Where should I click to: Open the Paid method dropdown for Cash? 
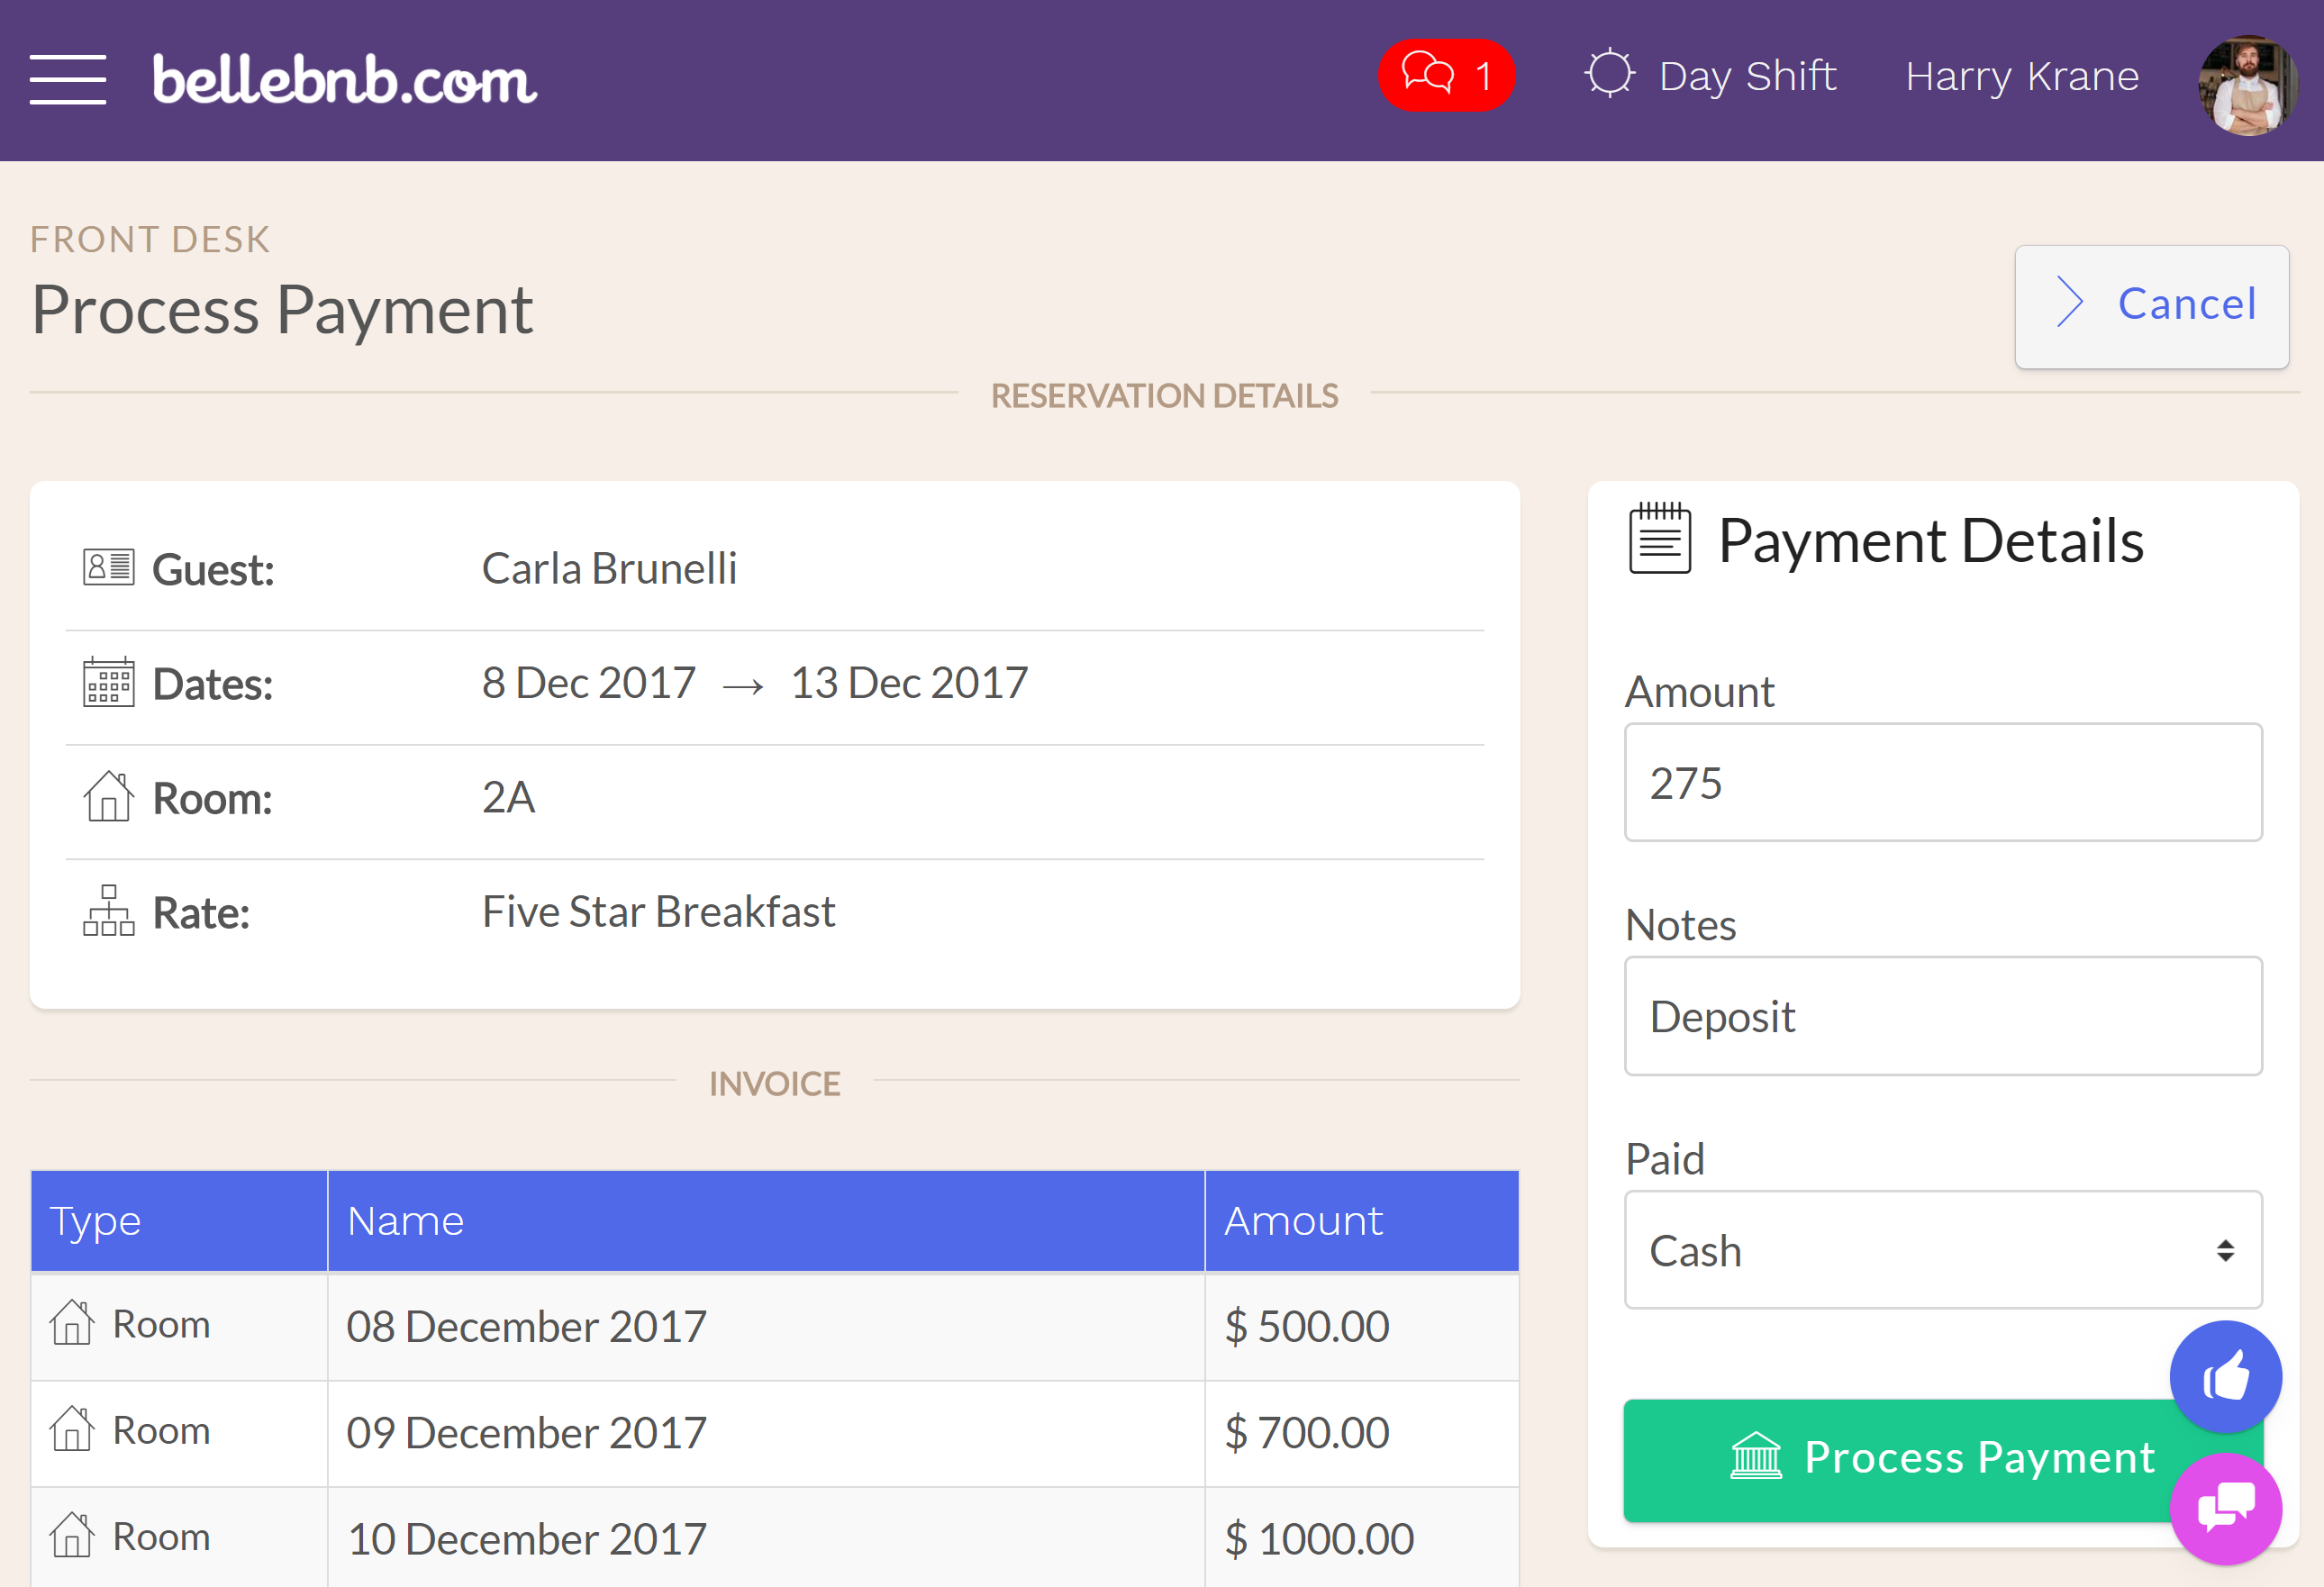click(1941, 1252)
